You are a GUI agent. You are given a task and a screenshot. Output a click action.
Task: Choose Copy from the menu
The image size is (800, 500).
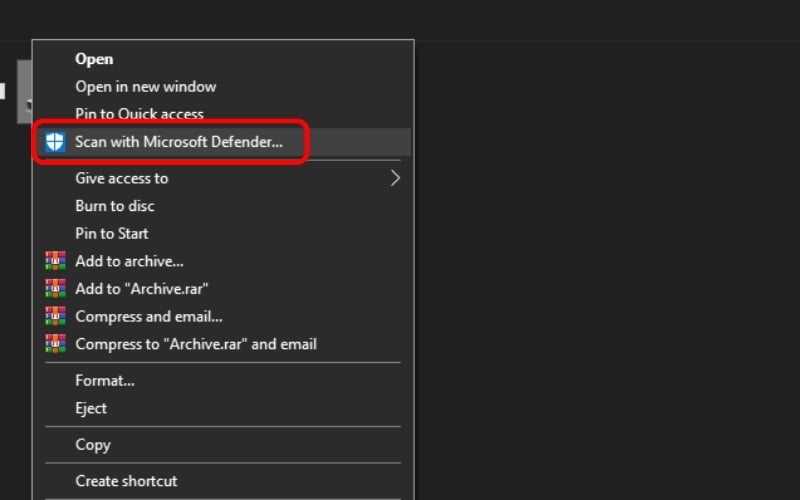click(x=223, y=444)
